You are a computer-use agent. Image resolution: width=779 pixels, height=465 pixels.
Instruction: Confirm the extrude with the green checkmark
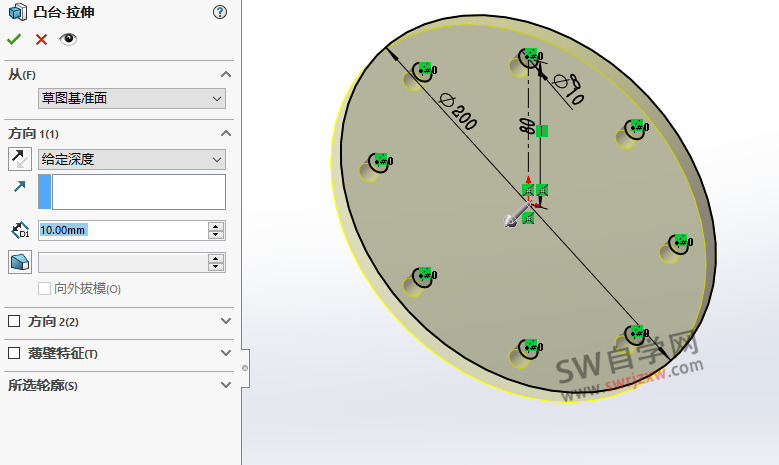coord(14,39)
